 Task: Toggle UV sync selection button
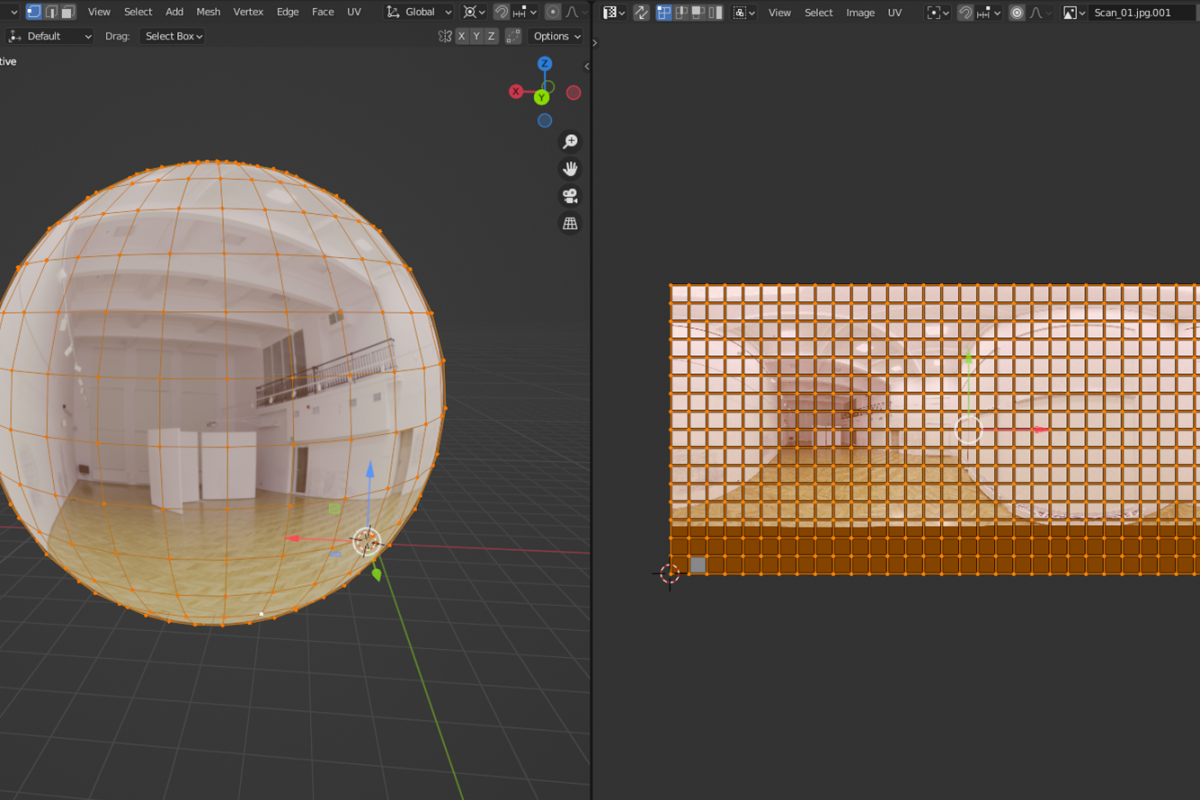point(641,12)
